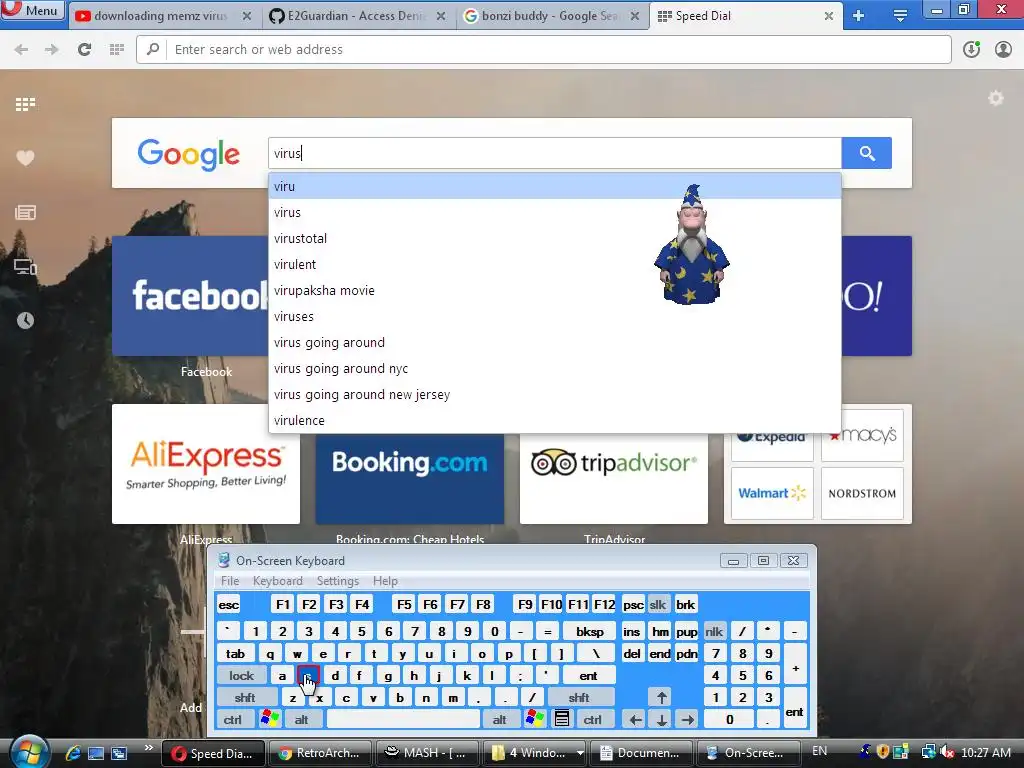Select the 'virustotal' suggestion
The width and height of the screenshot is (1024, 768).
coord(554,238)
